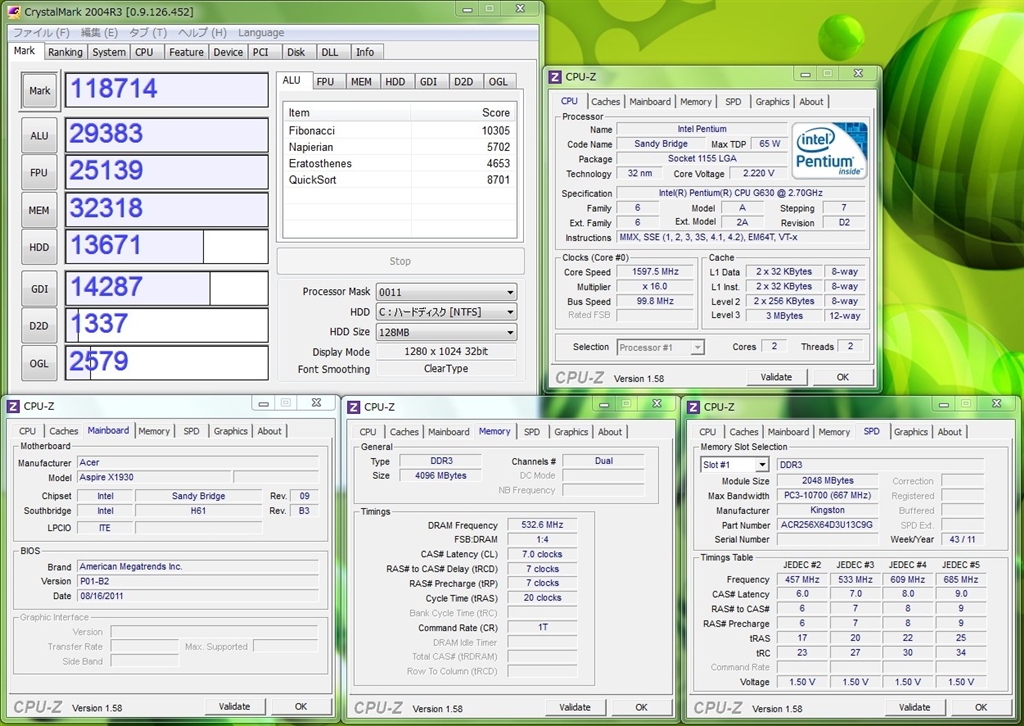This screenshot has height=726, width=1024.
Task: Click the CrystalMark title bar app icon
Action: [x=11, y=12]
